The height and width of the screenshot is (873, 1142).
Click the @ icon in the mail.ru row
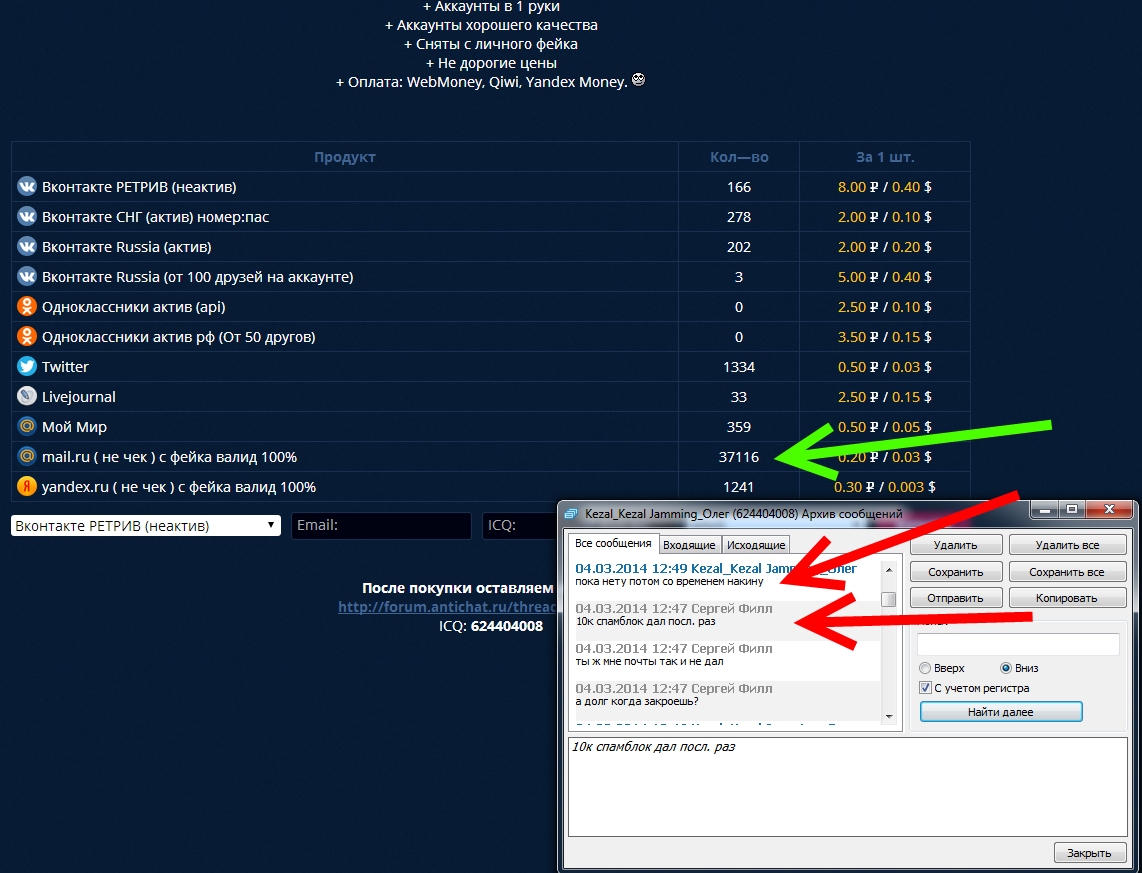pyautogui.click(x=27, y=457)
